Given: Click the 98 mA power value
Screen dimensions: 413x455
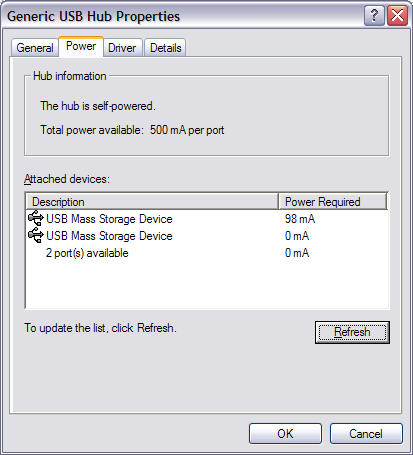Looking at the screenshot, I should pyautogui.click(x=300, y=219).
